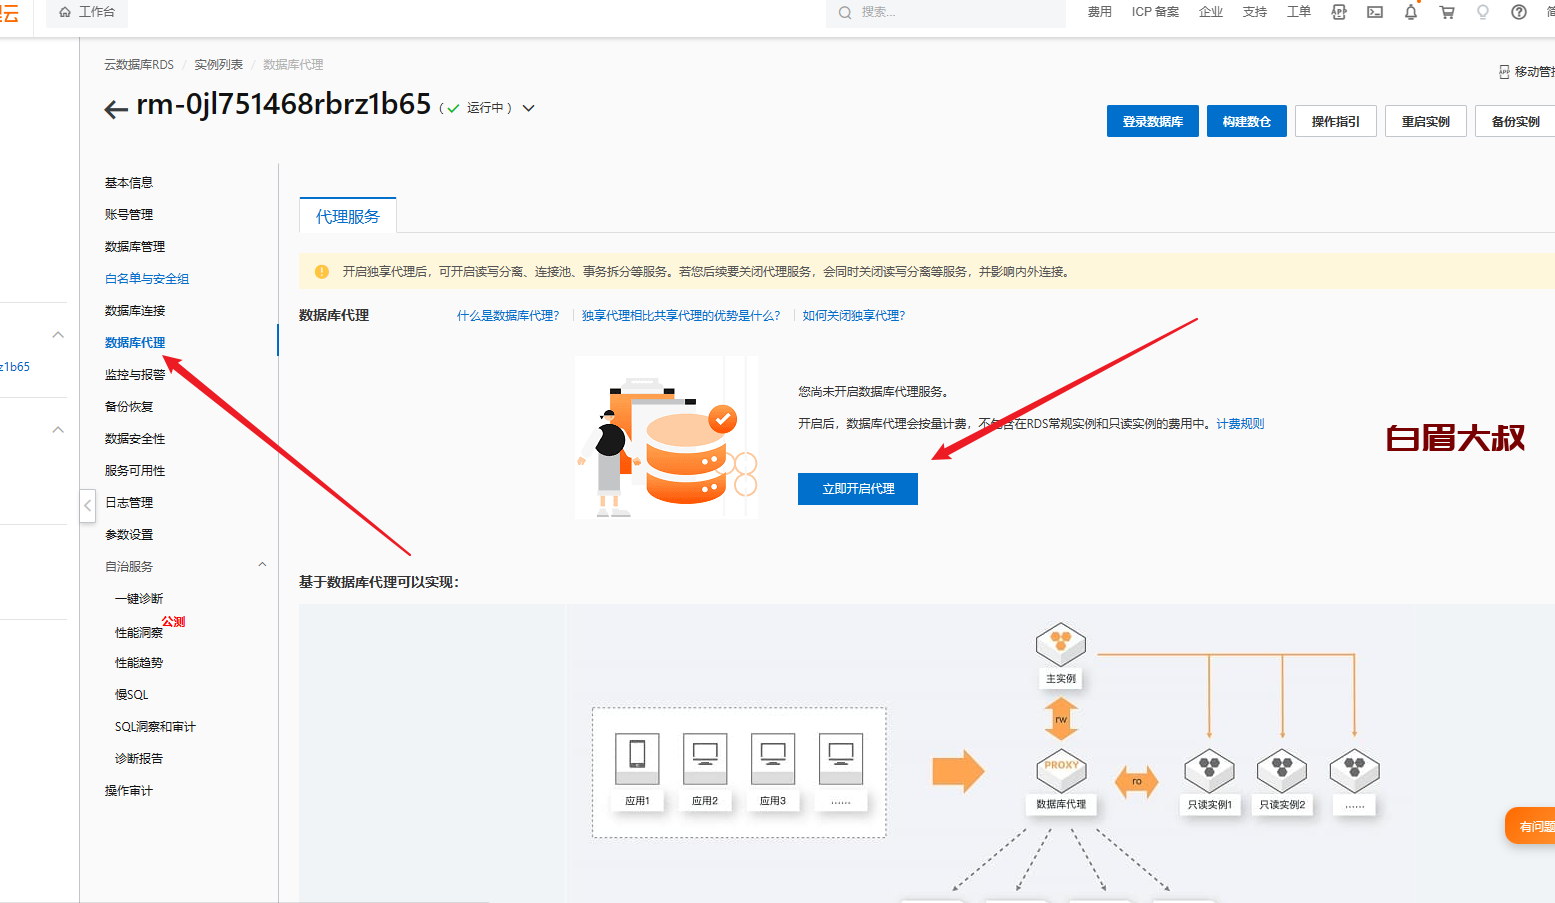Screen dimensions: 1555x903
Task: Open 工单 in the top navigation
Action: [1299, 12]
